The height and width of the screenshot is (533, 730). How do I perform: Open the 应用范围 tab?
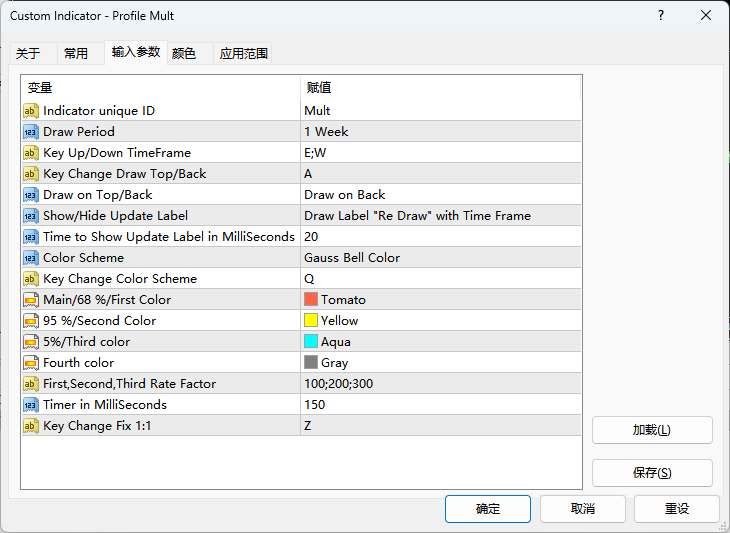(x=244, y=54)
